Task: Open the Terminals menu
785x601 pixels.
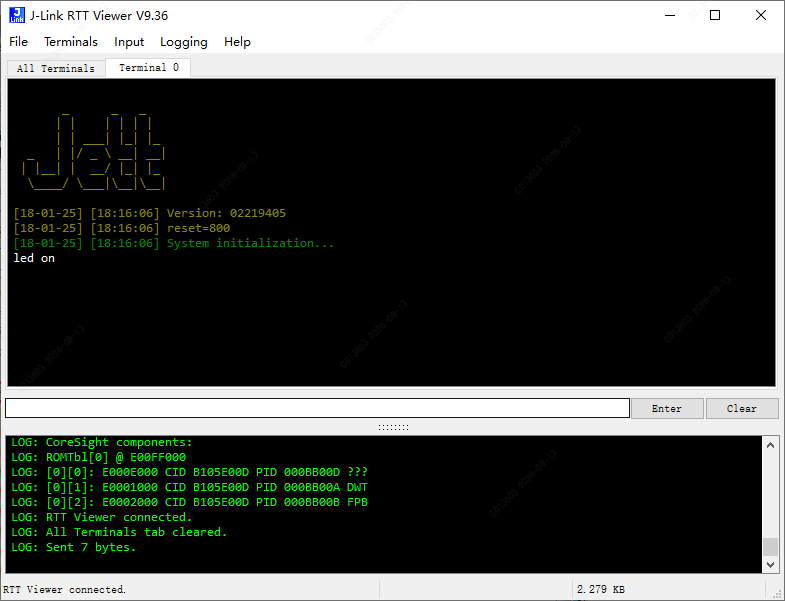Action: [x=71, y=42]
